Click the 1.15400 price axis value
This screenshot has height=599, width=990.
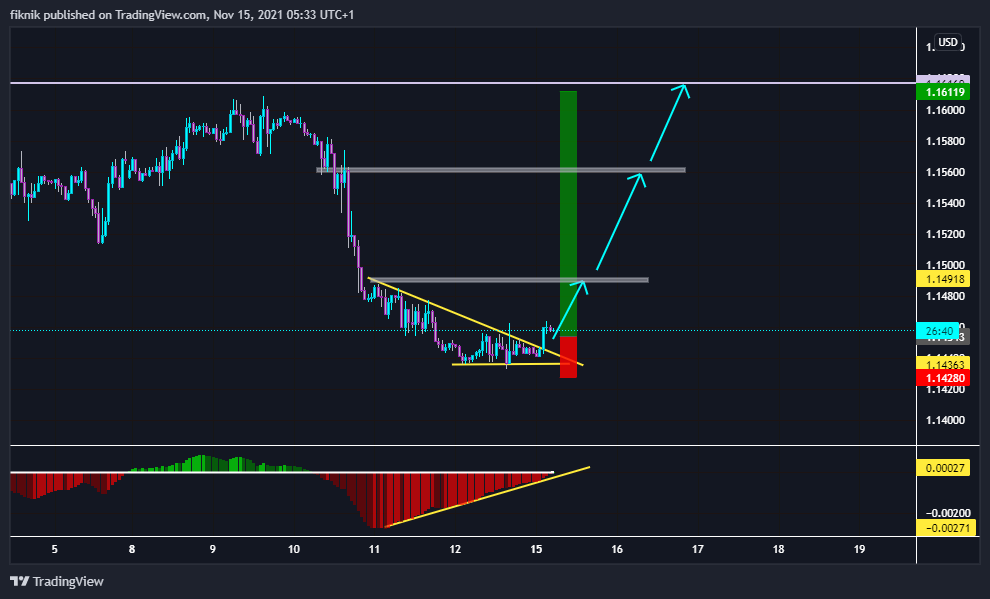(x=945, y=203)
